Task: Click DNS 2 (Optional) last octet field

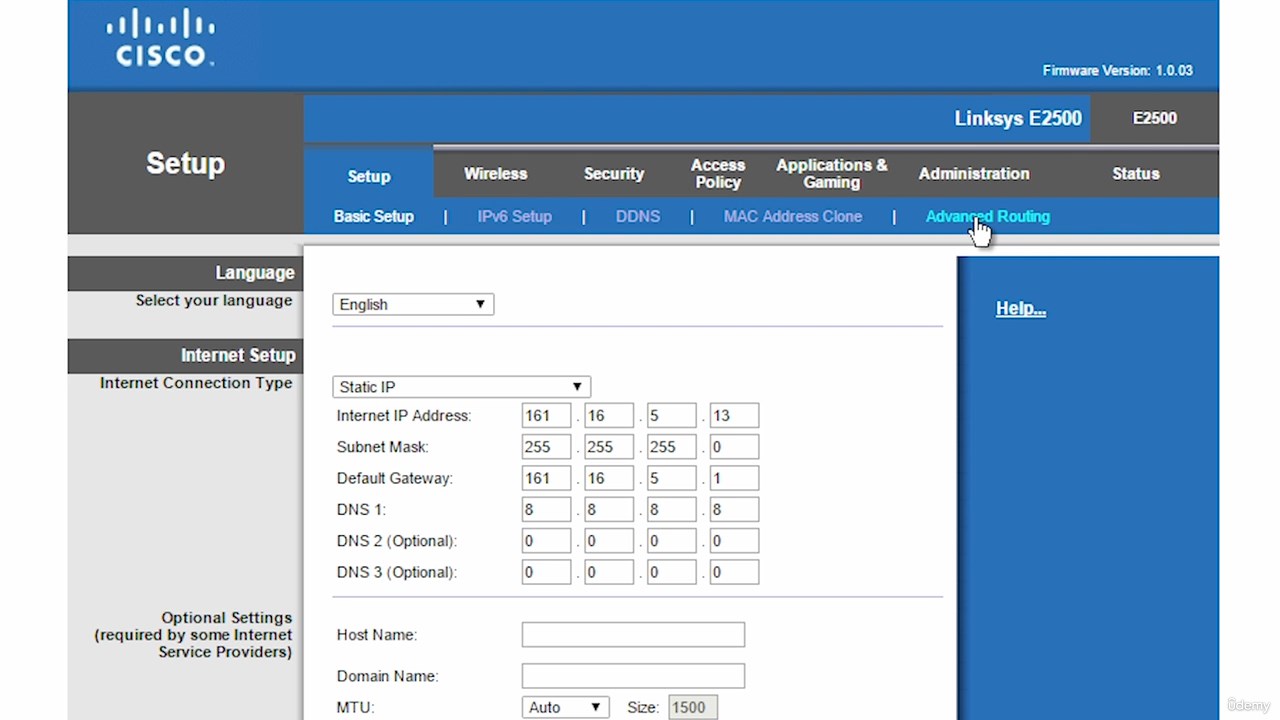Action: pyautogui.click(x=734, y=541)
